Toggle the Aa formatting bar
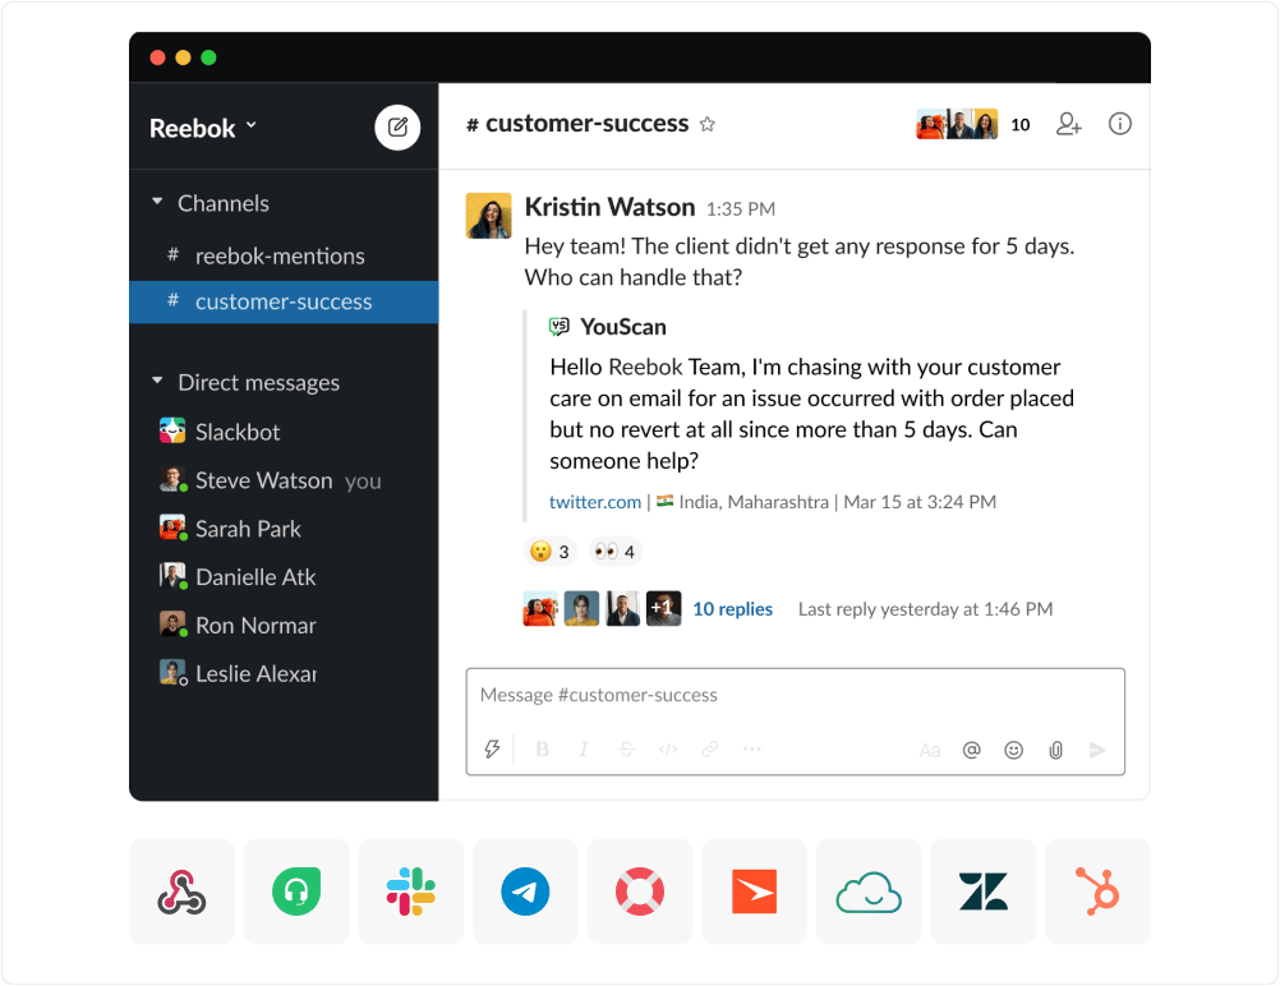 (930, 749)
